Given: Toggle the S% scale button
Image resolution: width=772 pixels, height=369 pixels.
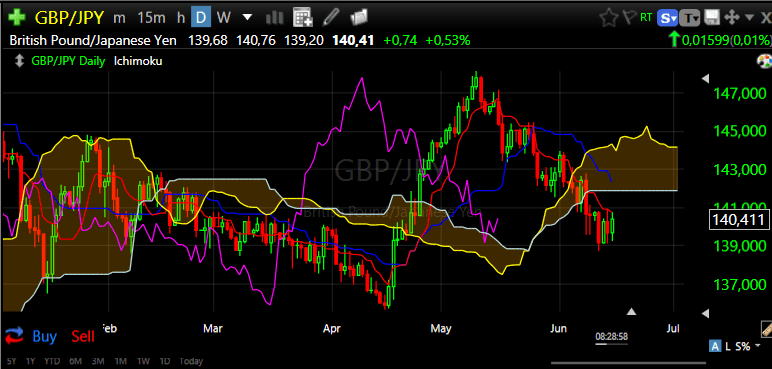Looking at the screenshot, I should [x=742, y=346].
